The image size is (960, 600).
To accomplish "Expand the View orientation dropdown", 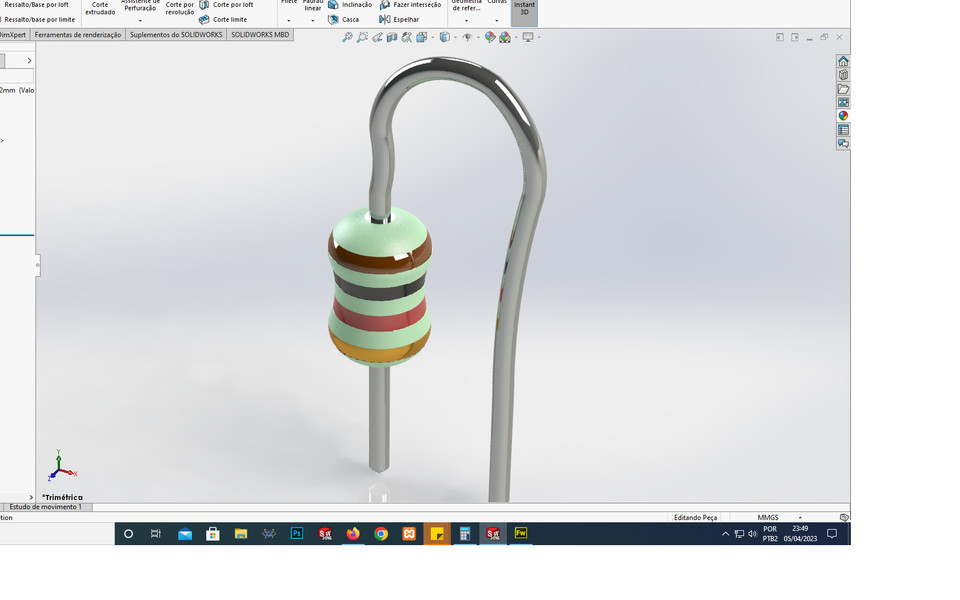I will 433,37.
